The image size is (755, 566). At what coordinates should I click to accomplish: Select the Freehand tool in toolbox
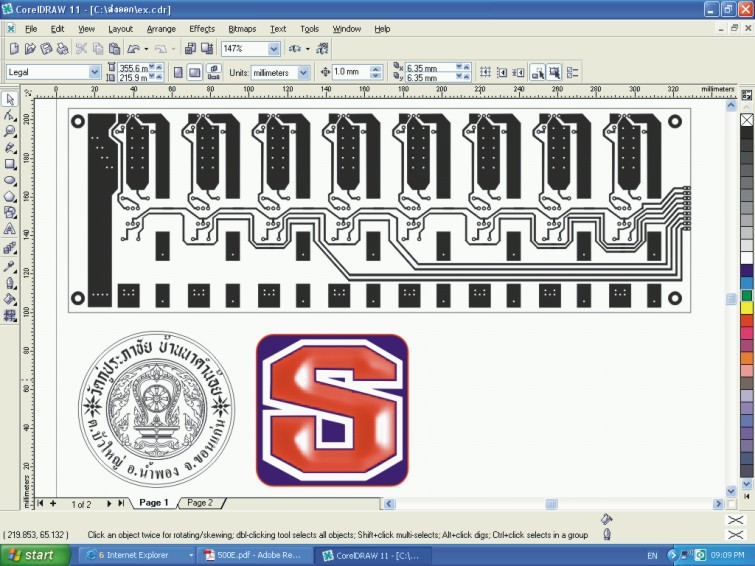click(10, 148)
